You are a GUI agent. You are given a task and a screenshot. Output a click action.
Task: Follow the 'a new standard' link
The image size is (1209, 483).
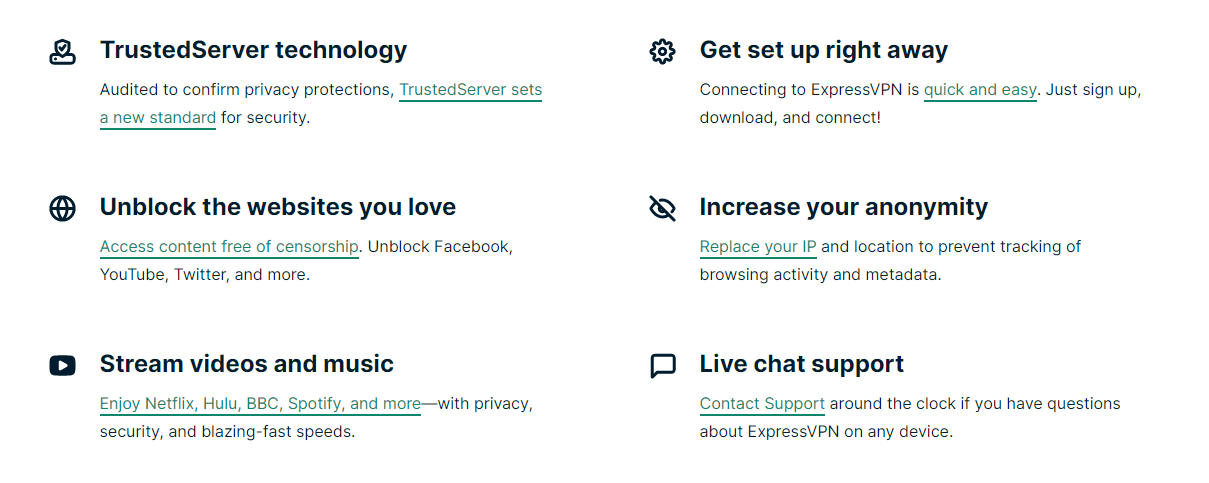pyautogui.click(x=158, y=118)
